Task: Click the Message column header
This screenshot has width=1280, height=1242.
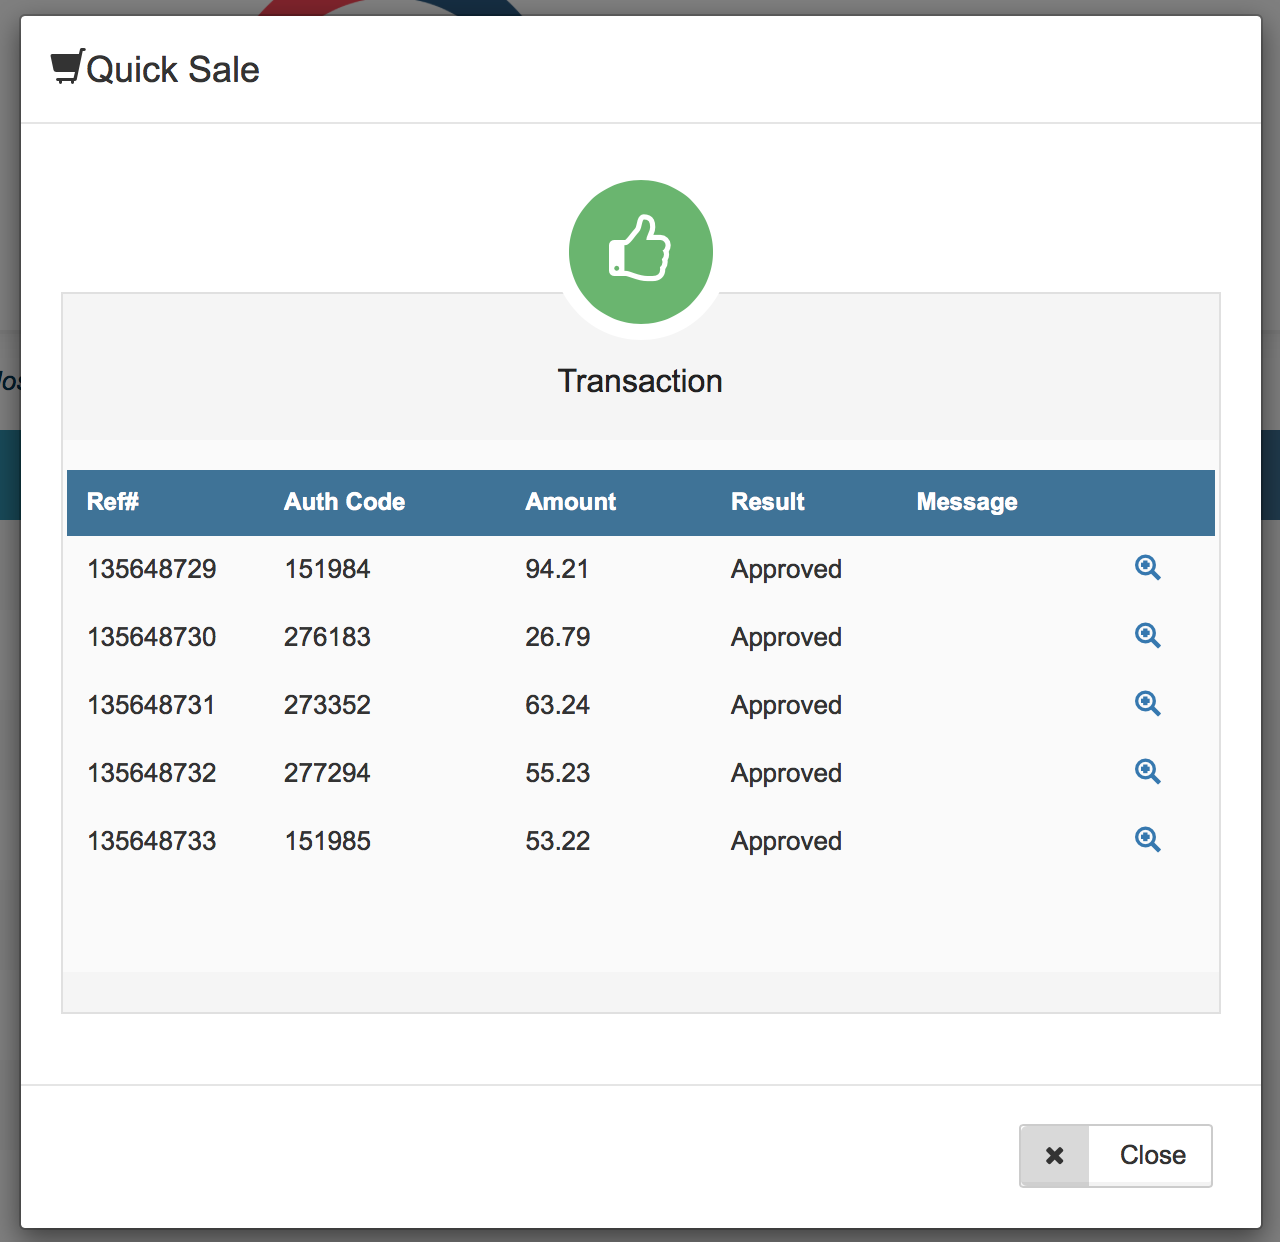Action: pos(966,502)
